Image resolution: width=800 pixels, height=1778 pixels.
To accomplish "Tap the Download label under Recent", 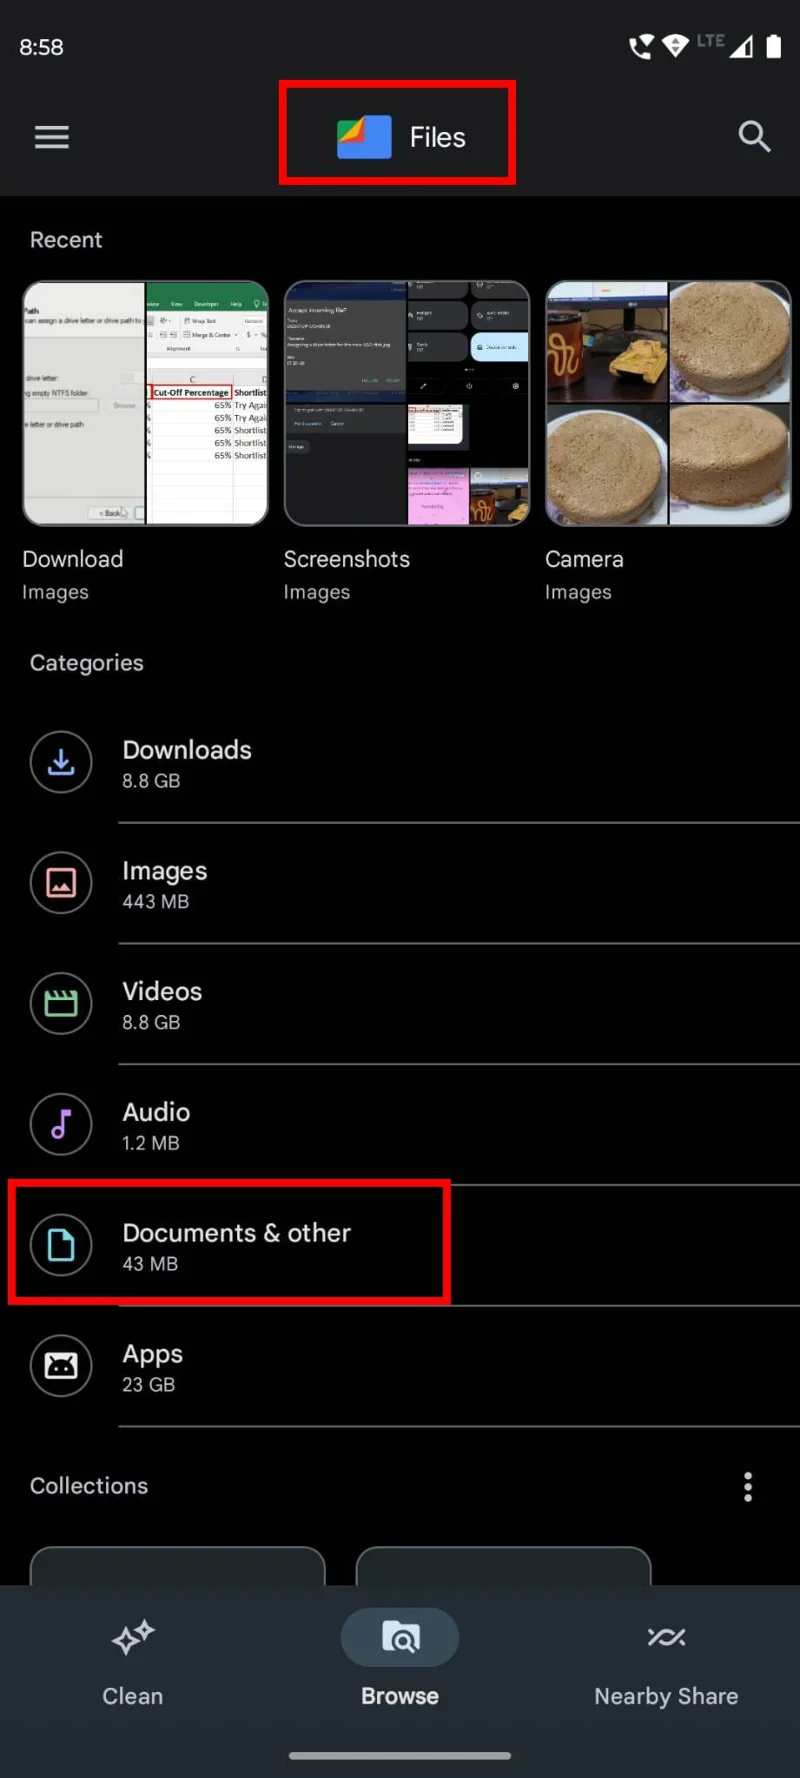I will [73, 559].
